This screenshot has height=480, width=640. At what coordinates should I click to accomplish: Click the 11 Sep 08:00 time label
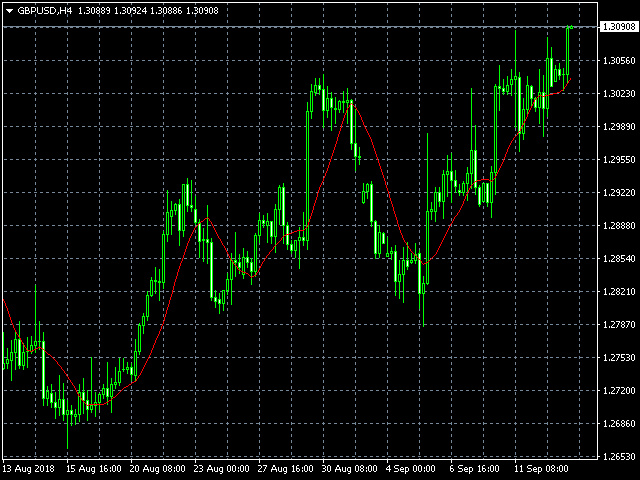(542, 469)
